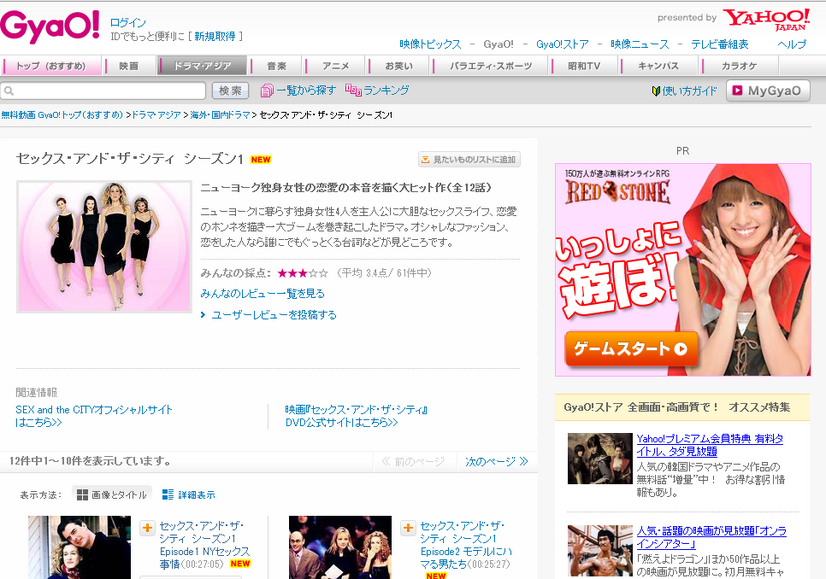Click ドラマ・アジア breadcrumb link
The width and height of the screenshot is (826, 579).
tap(156, 115)
